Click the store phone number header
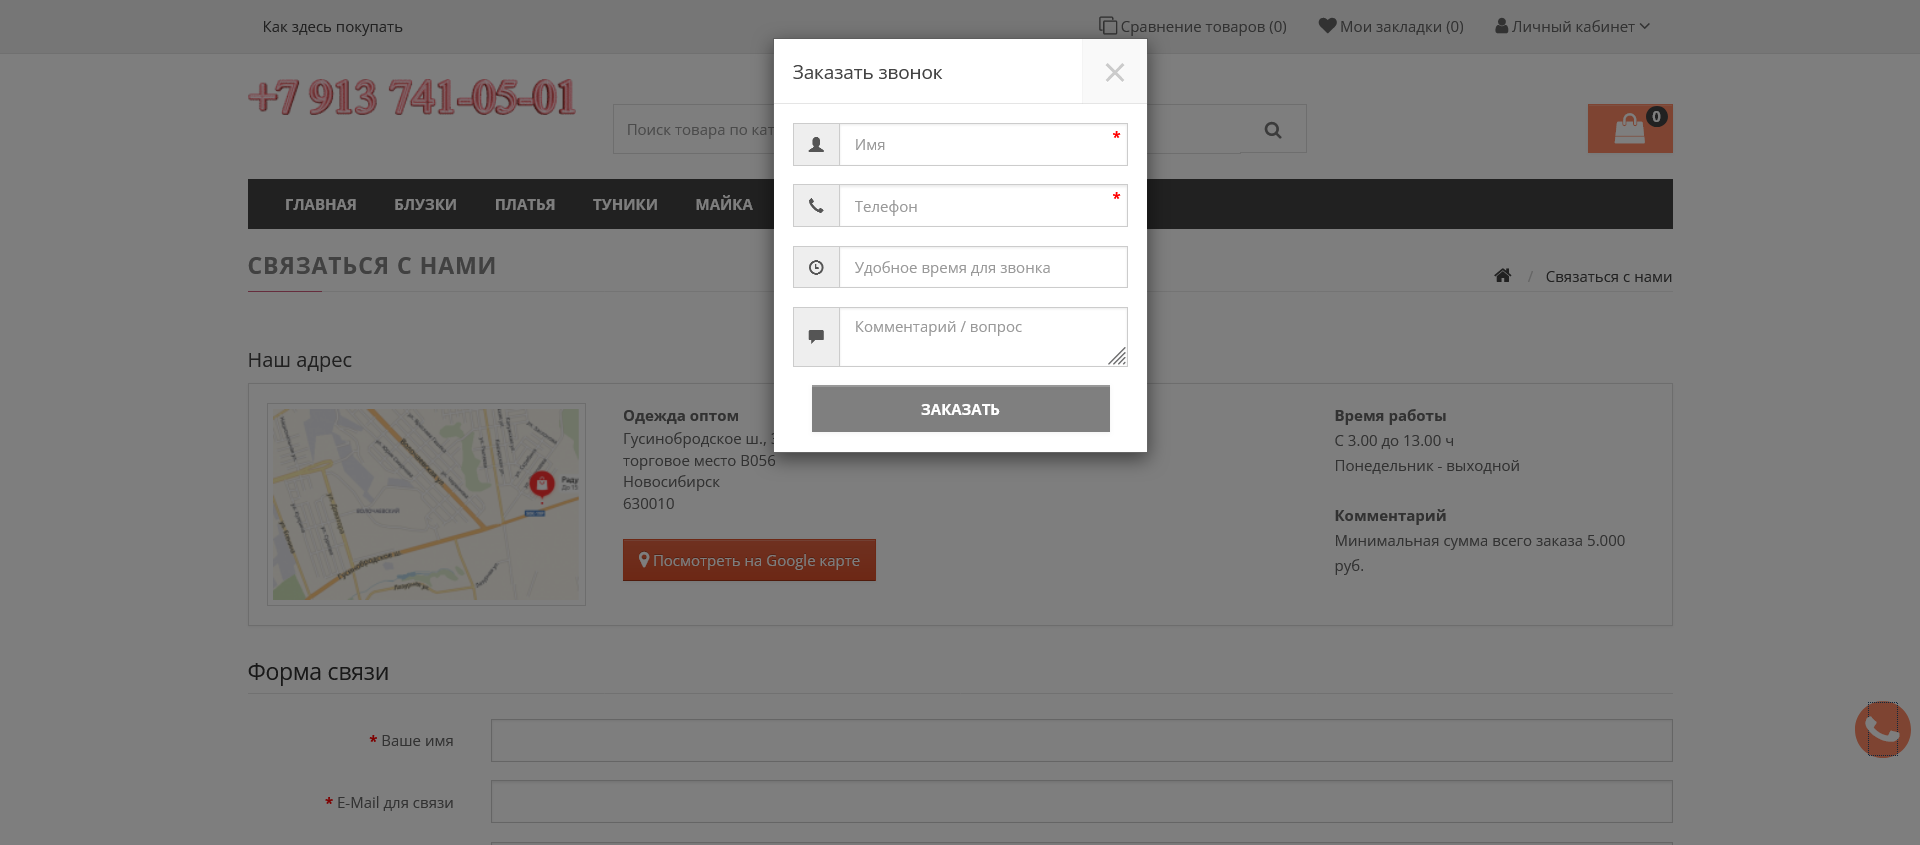The height and width of the screenshot is (845, 1920). click(x=412, y=98)
